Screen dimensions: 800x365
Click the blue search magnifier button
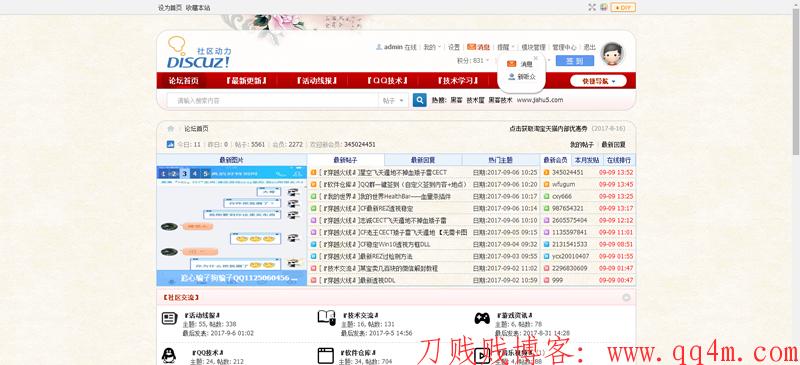[419, 101]
